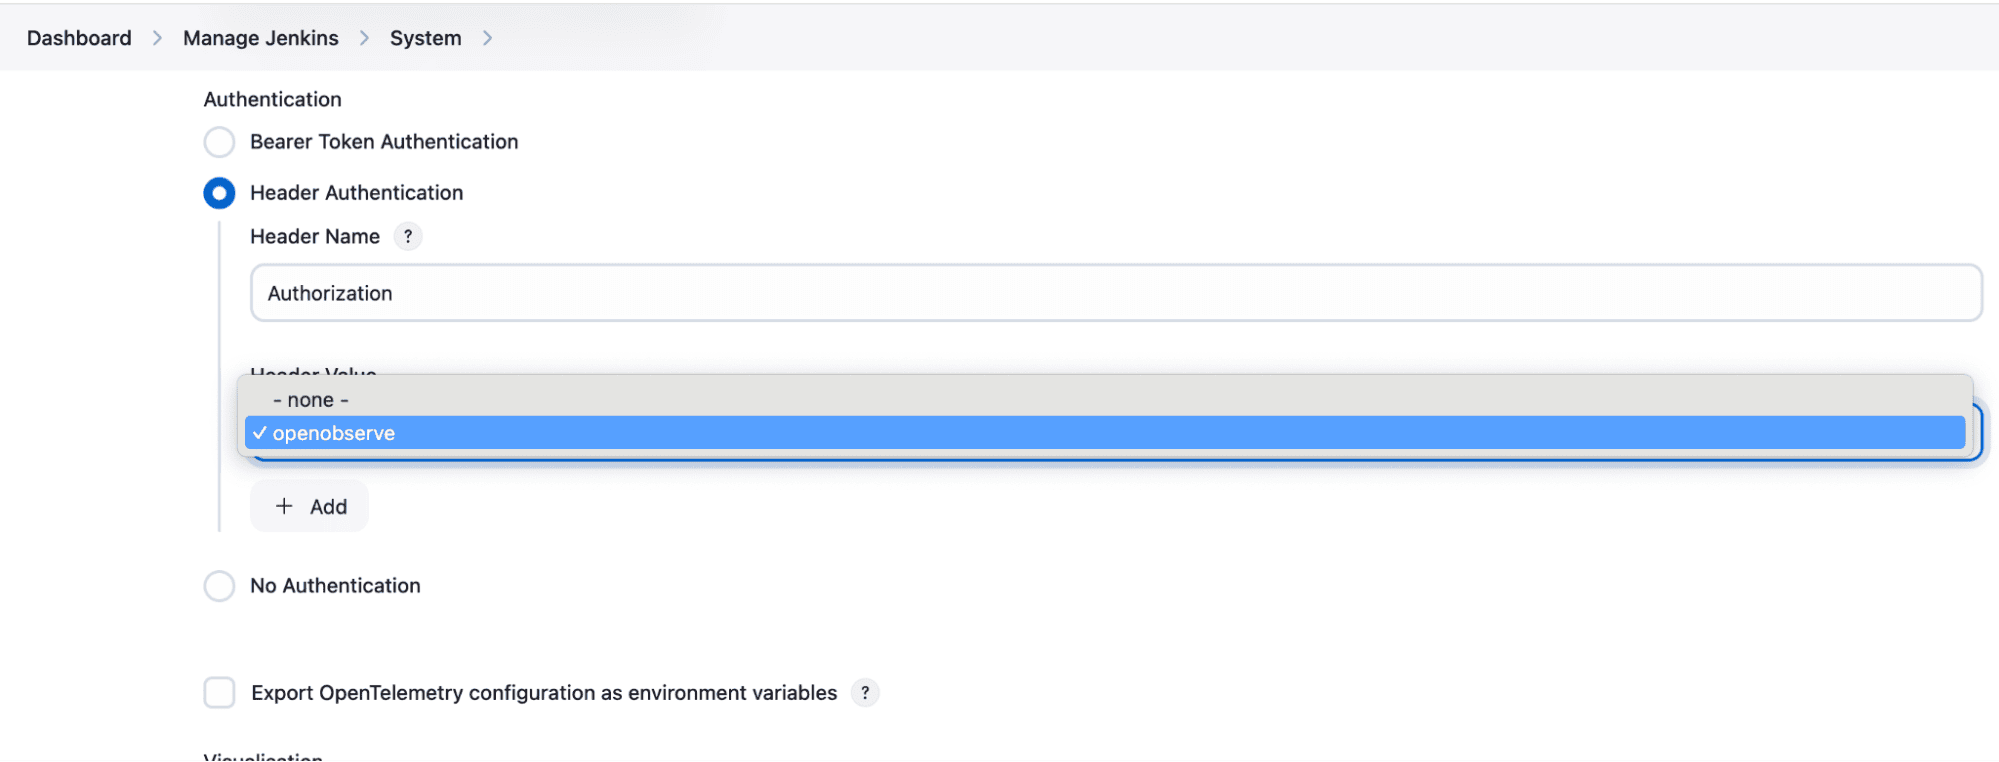Click the 'Bearer Token Authentication' label text
The height and width of the screenshot is (762, 1999).
click(x=384, y=142)
